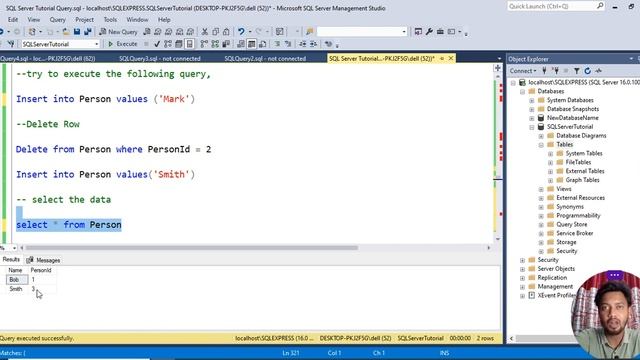
Task: Select the Database Diagrams tree item
Action: coord(581,136)
